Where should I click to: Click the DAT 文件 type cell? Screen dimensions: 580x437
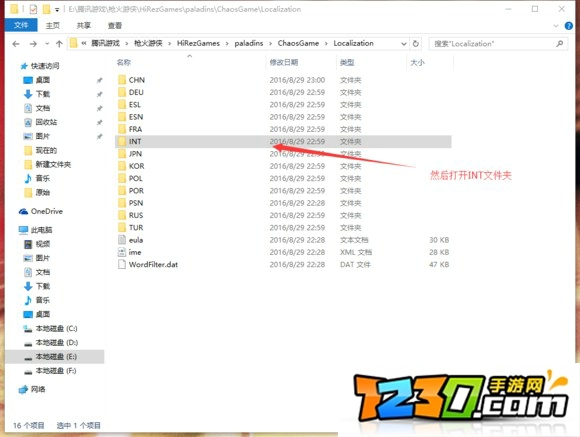355,264
